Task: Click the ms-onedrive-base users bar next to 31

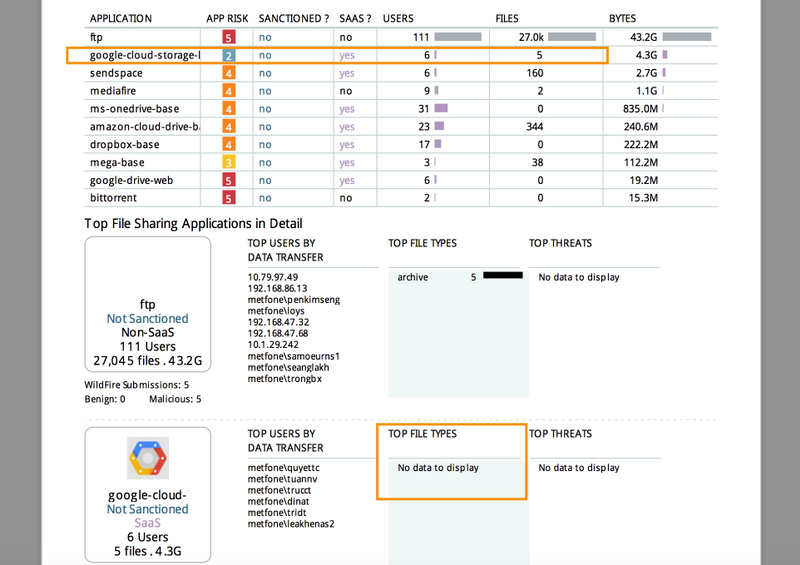Action: pyautogui.click(x=441, y=108)
